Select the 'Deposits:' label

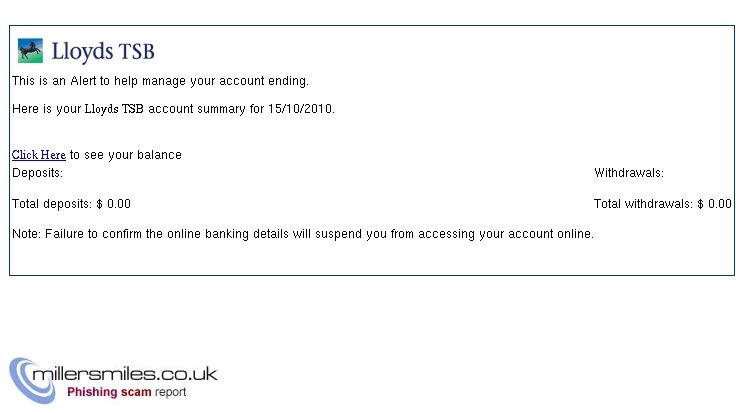click(x=38, y=173)
